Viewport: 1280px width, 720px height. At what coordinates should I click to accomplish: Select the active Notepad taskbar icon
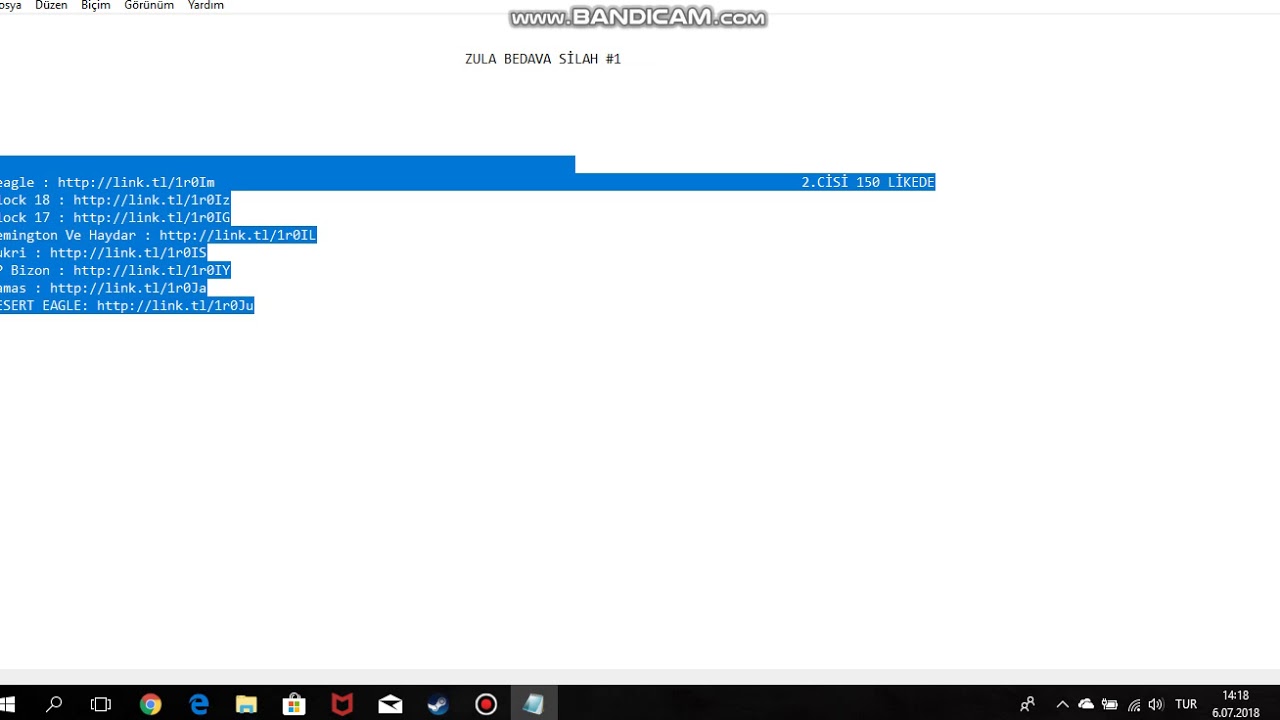pos(534,704)
